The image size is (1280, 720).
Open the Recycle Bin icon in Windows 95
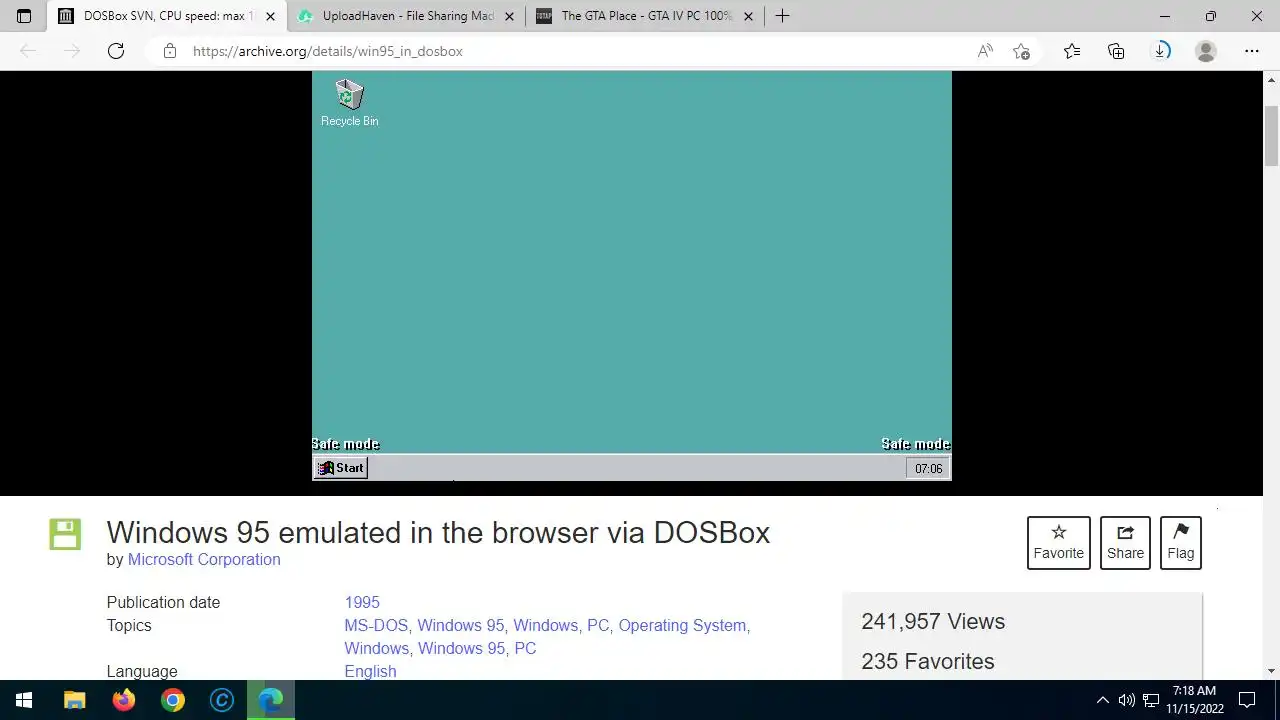pyautogui.click(x=349, y=103)
